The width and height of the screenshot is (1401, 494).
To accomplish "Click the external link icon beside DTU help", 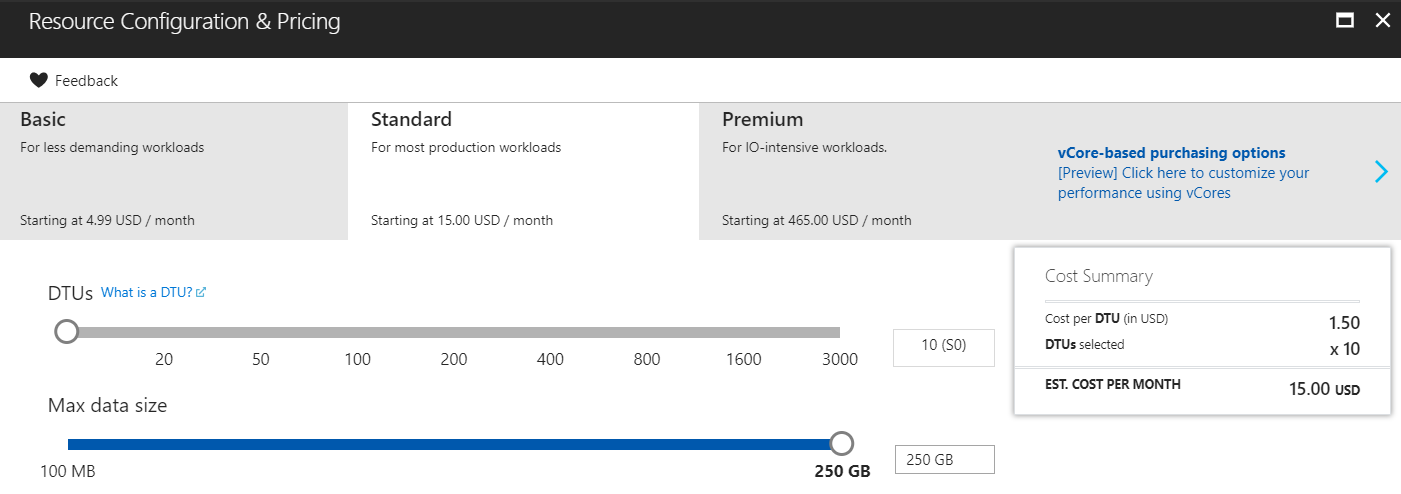I will click(x=201, y=293).
